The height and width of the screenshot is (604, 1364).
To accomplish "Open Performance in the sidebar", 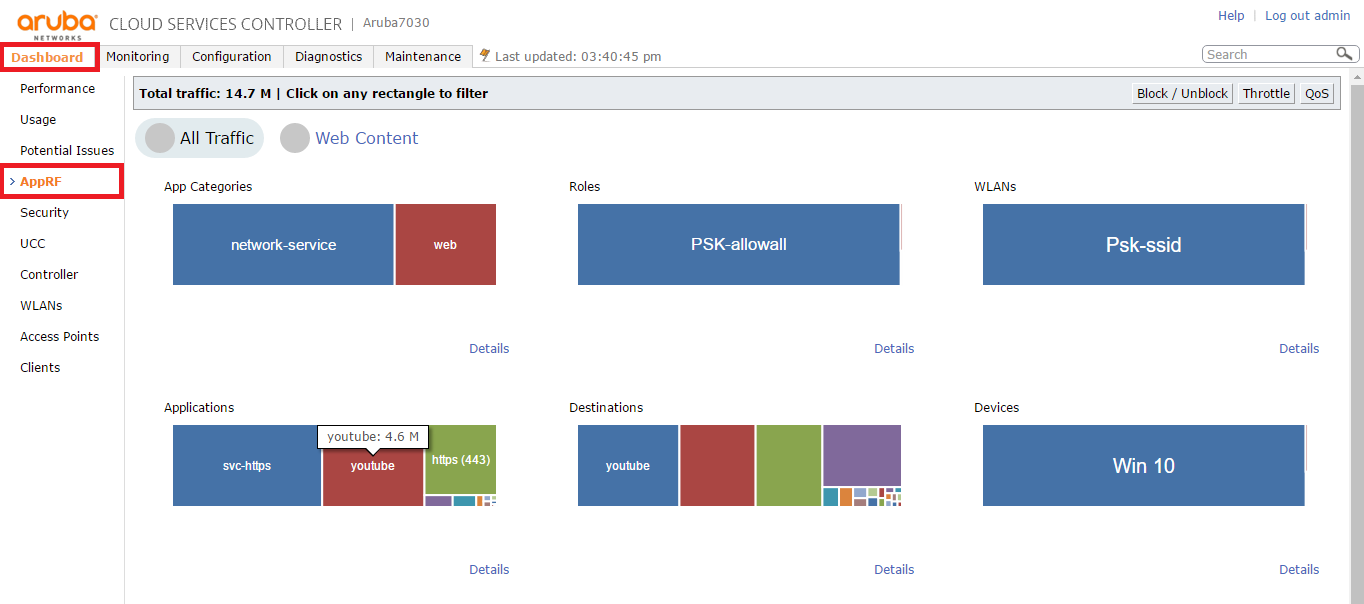I will [58, 88].
